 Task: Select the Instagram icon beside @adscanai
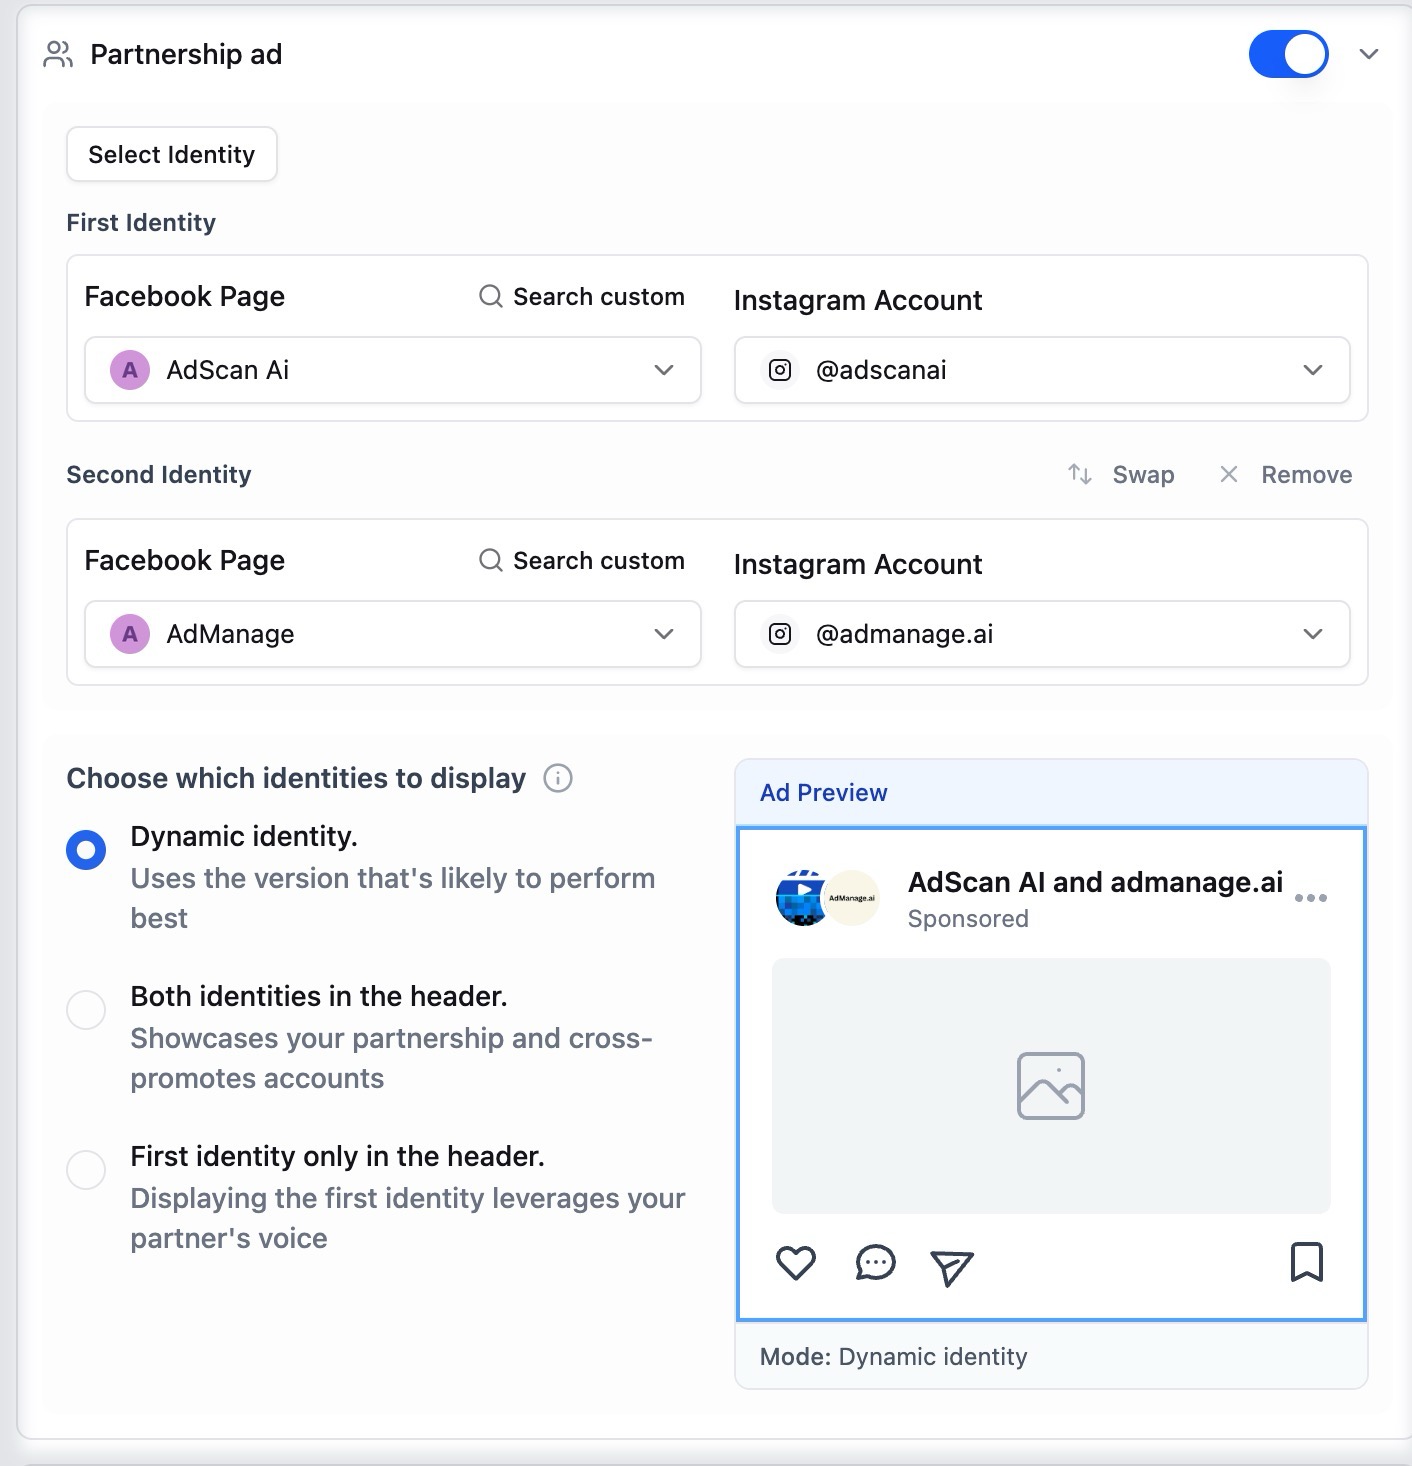(780, 370)
